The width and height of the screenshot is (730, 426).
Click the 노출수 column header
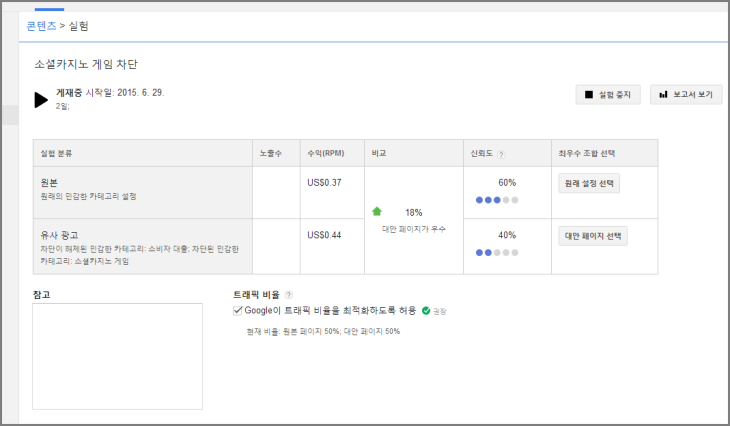pos(271,154)
